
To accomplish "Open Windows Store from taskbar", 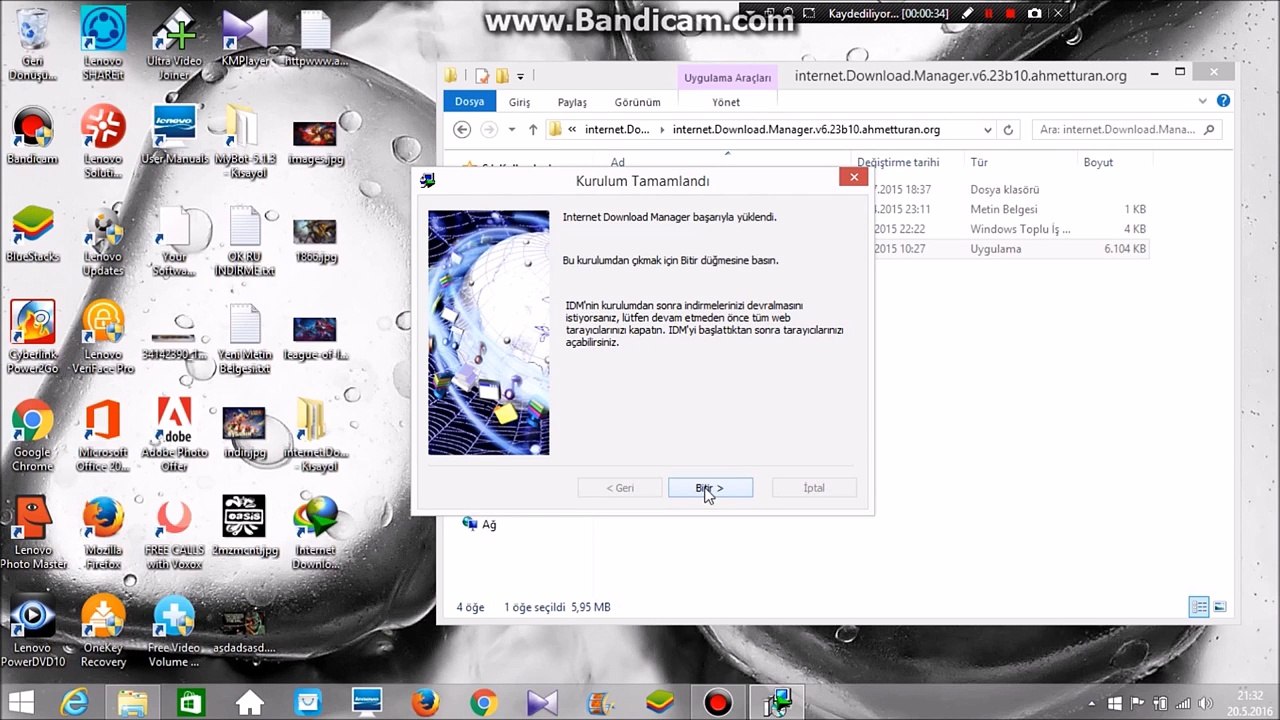I will [x=191, y=703].
